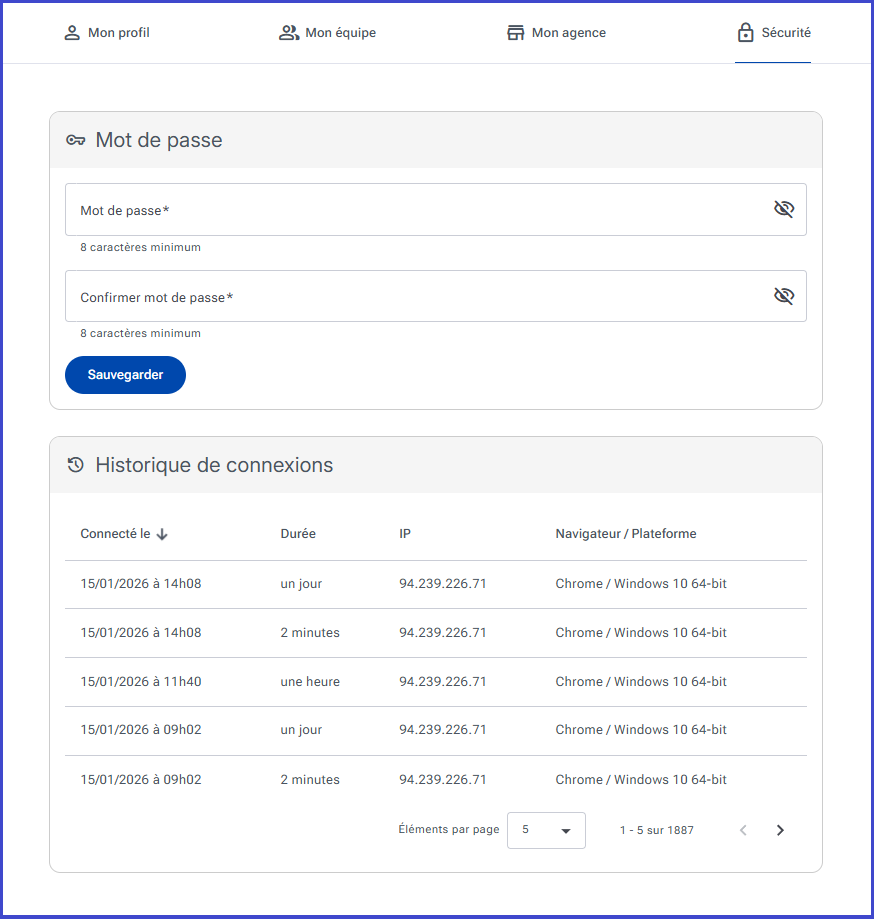The width and height of the screenshot is (874, 919).
Task: Show password in Confirmer mot de passe field
Action: [x=784, y=296]
